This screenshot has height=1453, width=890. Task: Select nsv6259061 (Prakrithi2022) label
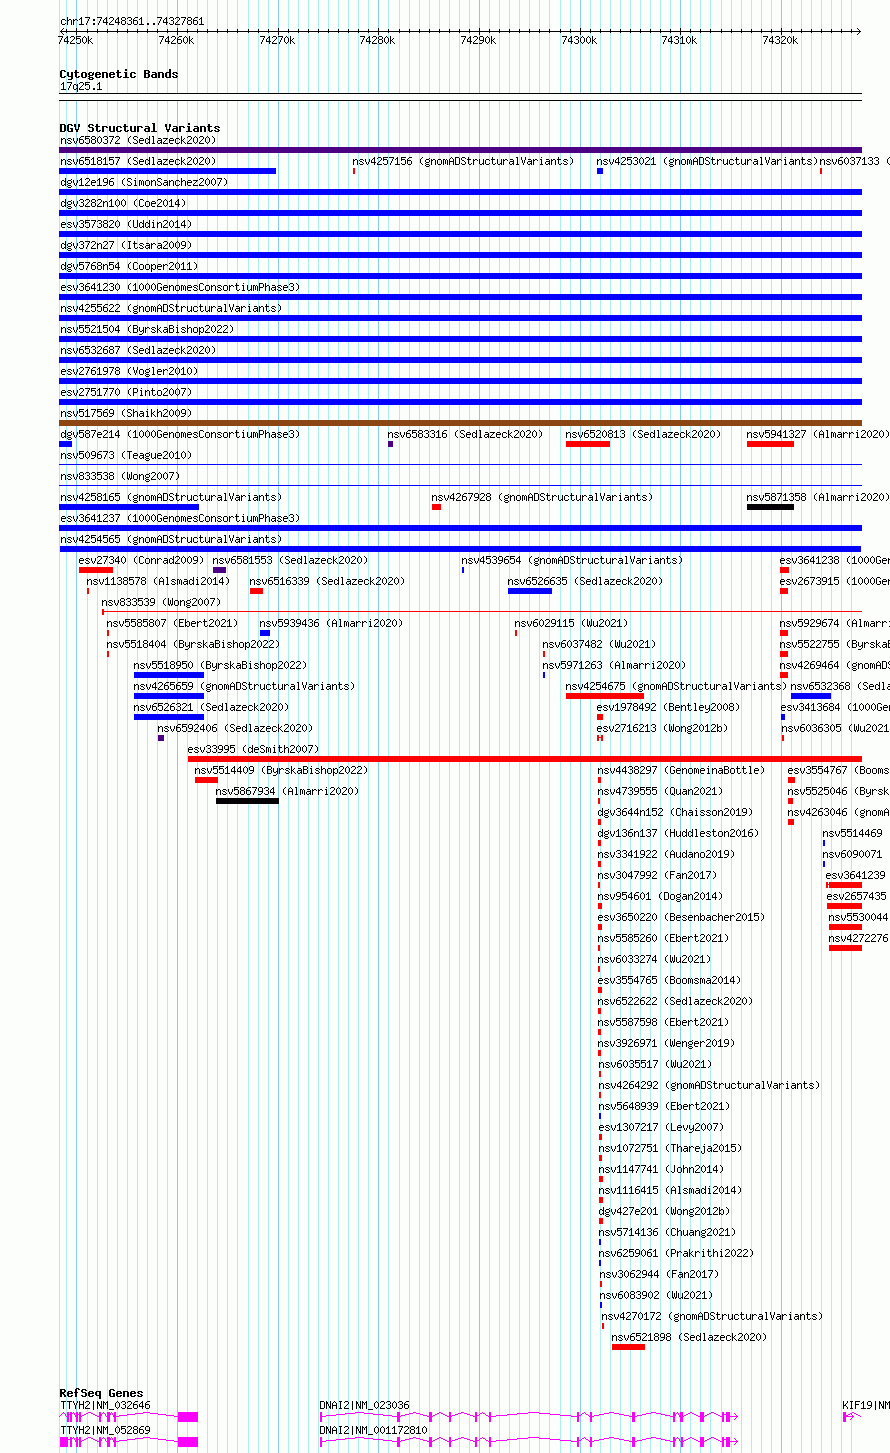coord(677,1254)
